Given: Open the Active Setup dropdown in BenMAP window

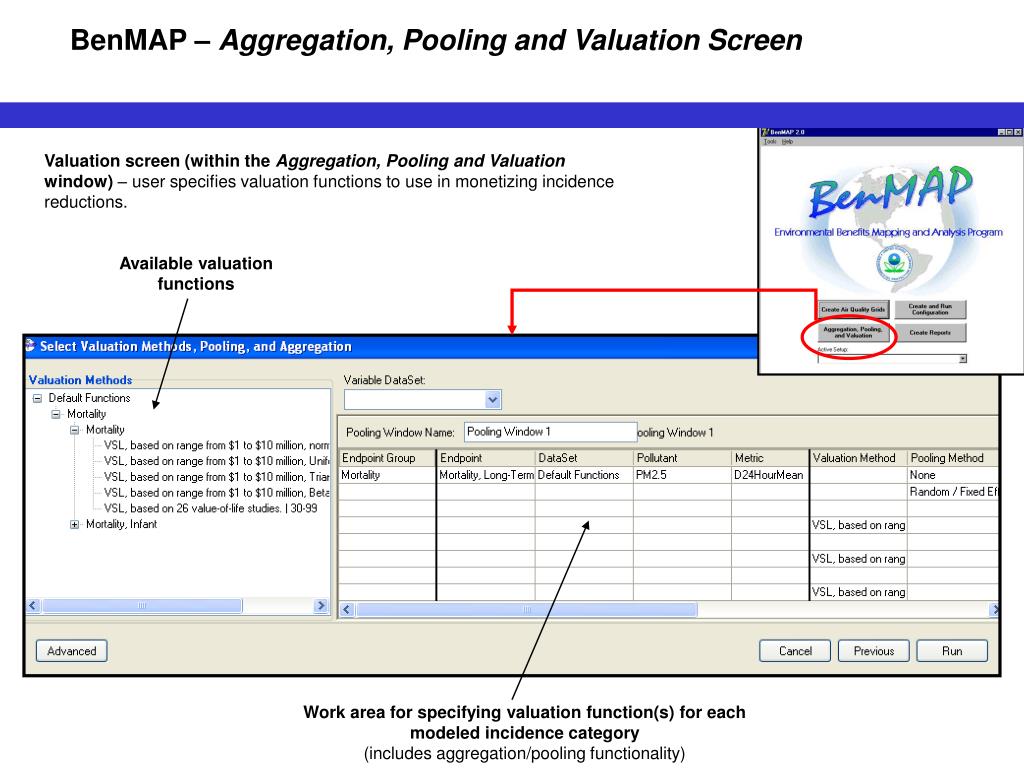Looking at the screenshot, I should tap(963, 359).
